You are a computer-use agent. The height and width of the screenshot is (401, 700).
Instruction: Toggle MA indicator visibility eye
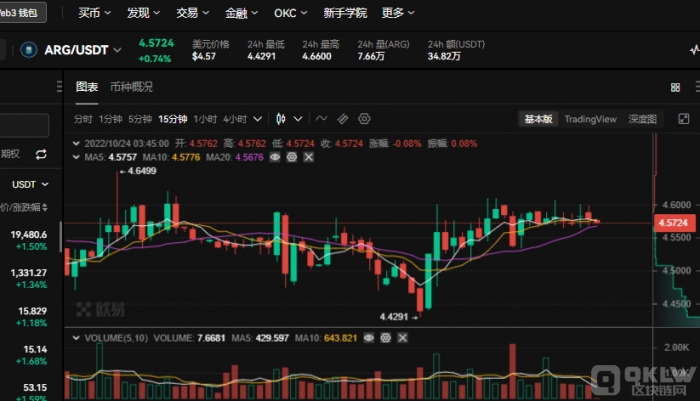click(275, 157)
